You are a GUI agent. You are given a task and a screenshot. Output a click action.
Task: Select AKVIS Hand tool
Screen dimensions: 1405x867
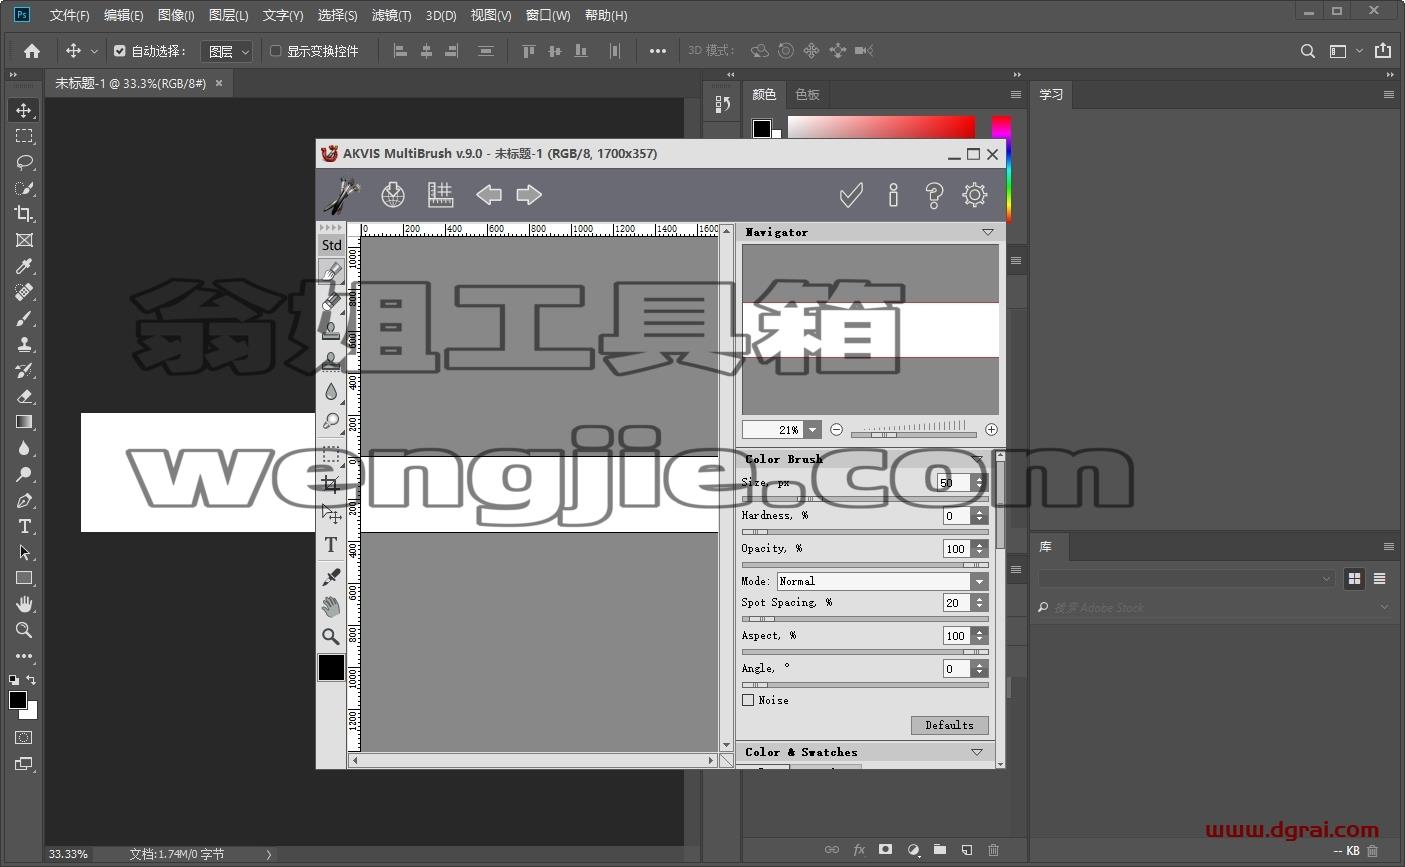tap(331, 606)
